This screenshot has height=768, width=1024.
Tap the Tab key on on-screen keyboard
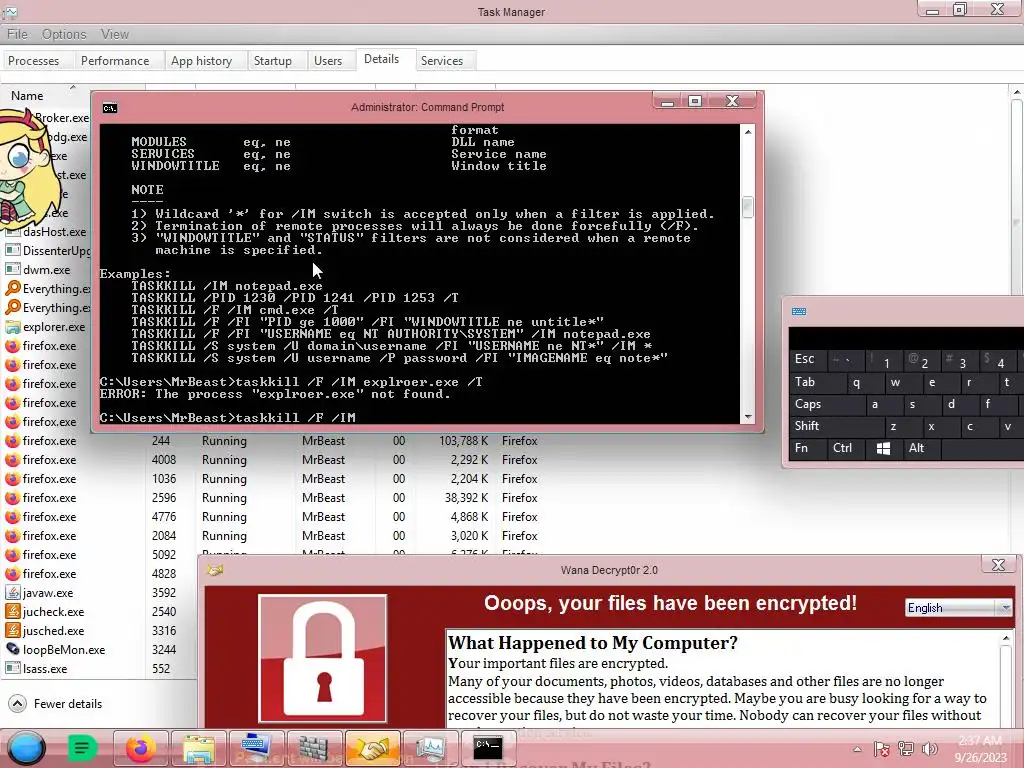coord(818,383)
